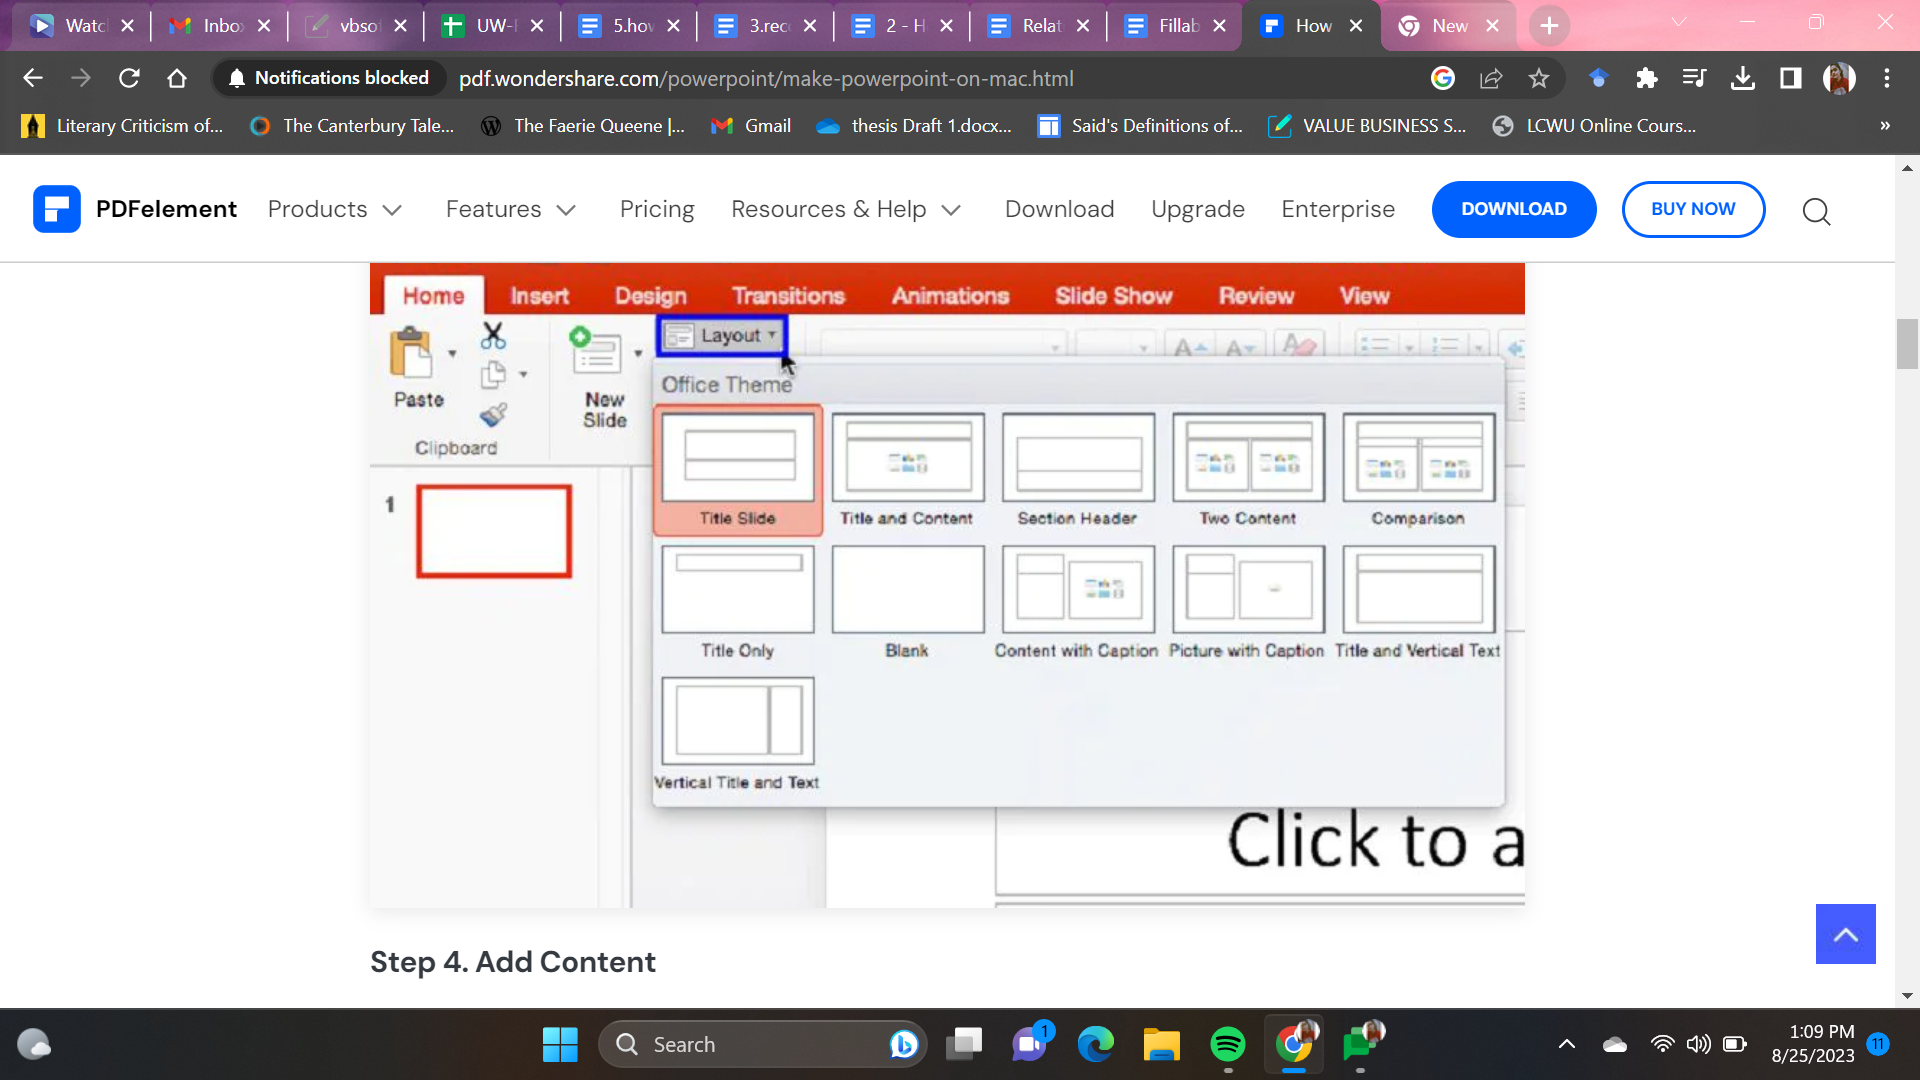Screen dimensions: 1920x1080
Task: Click the share page icon
Action: pyautogui.click(x=1491, y=78)
